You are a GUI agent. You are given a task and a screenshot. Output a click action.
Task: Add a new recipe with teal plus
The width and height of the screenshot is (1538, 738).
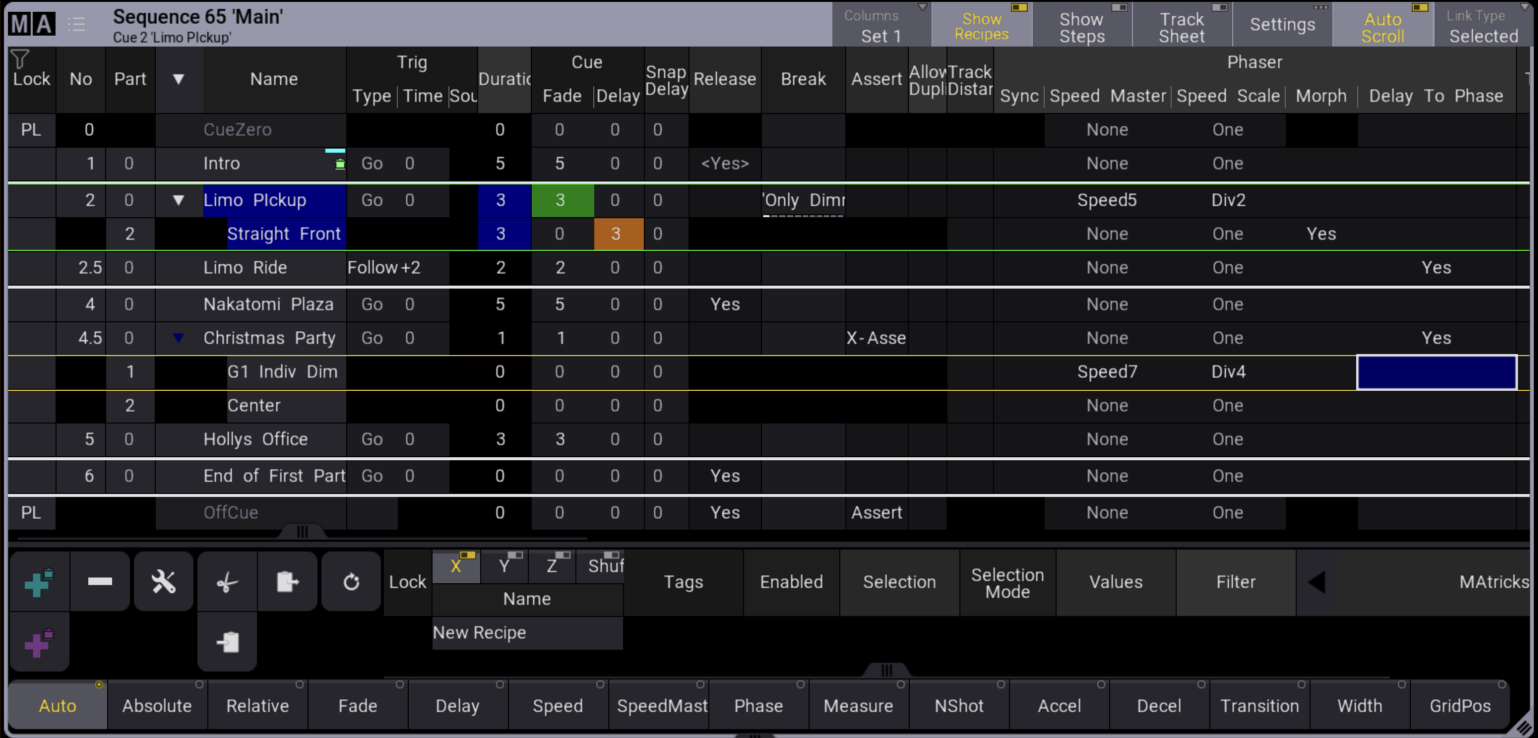39,582
